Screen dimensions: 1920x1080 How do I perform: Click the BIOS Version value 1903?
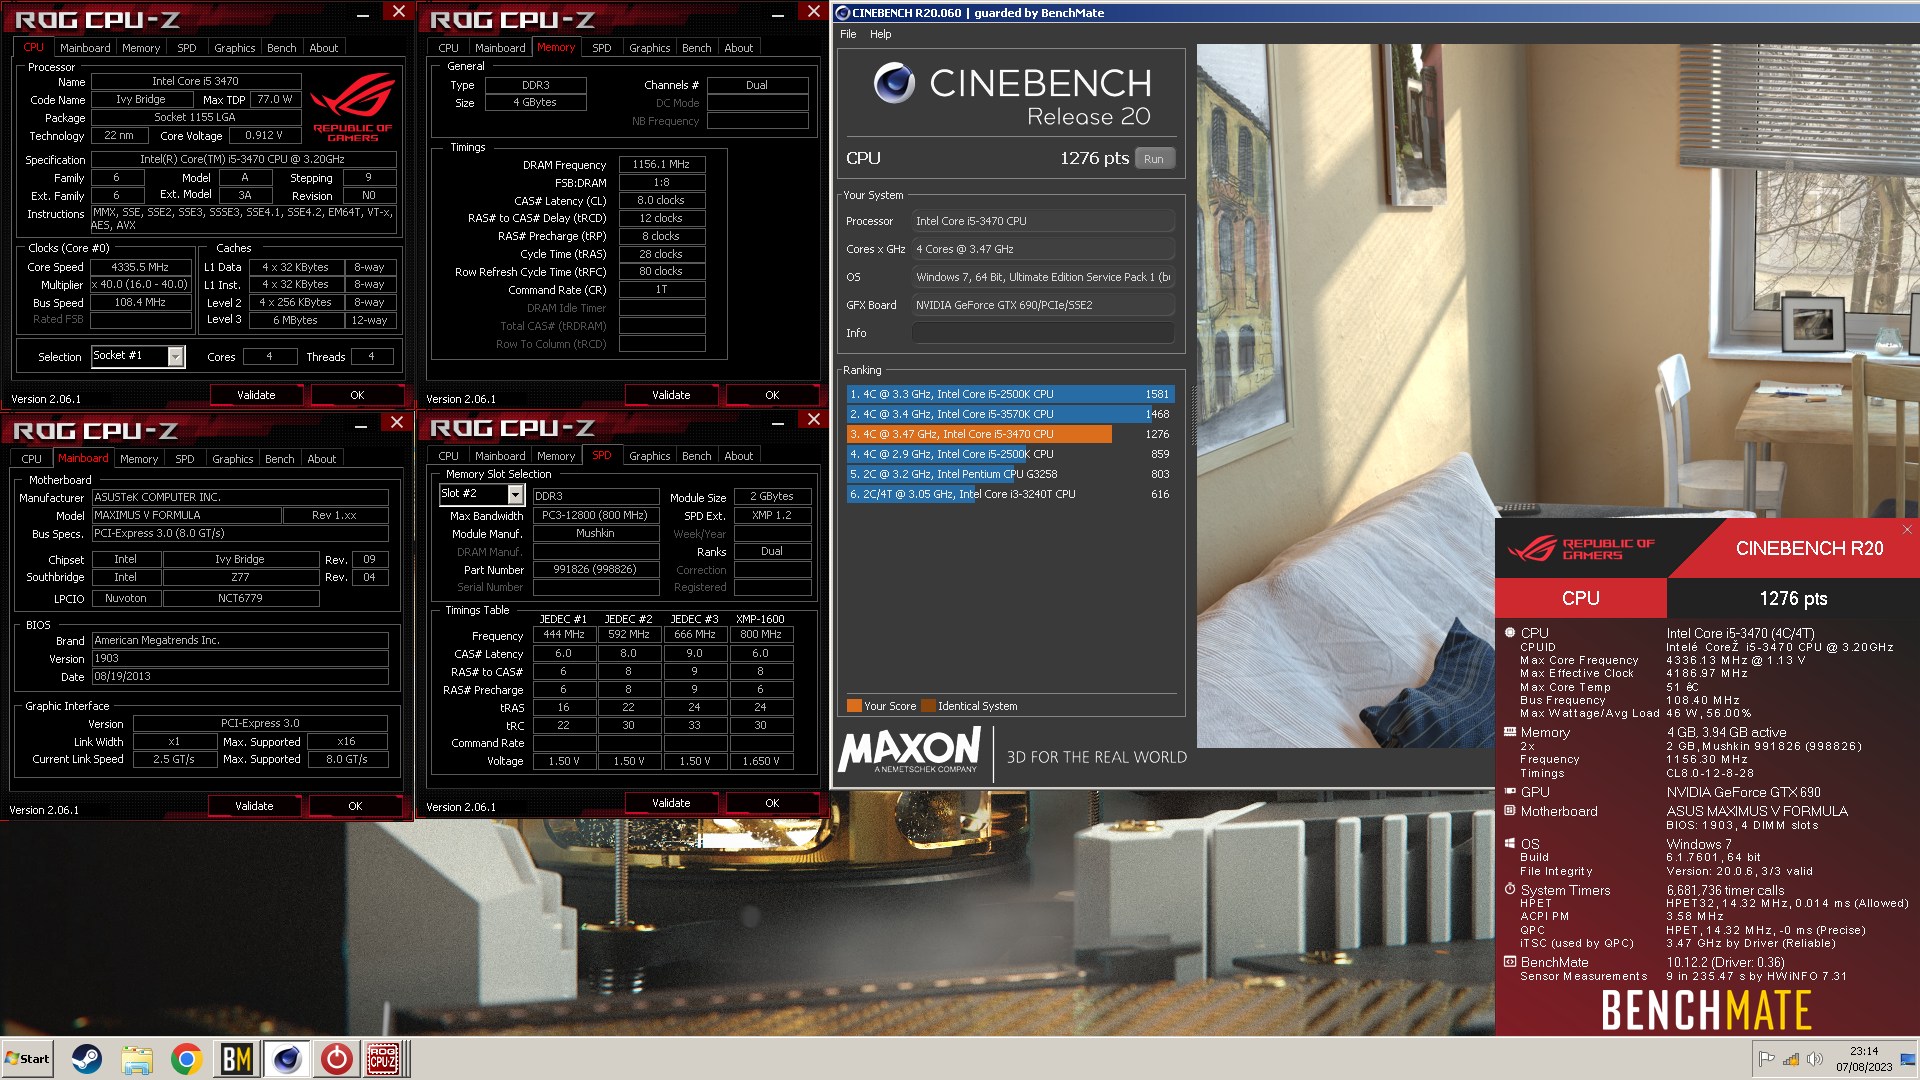tap(240, 659)
